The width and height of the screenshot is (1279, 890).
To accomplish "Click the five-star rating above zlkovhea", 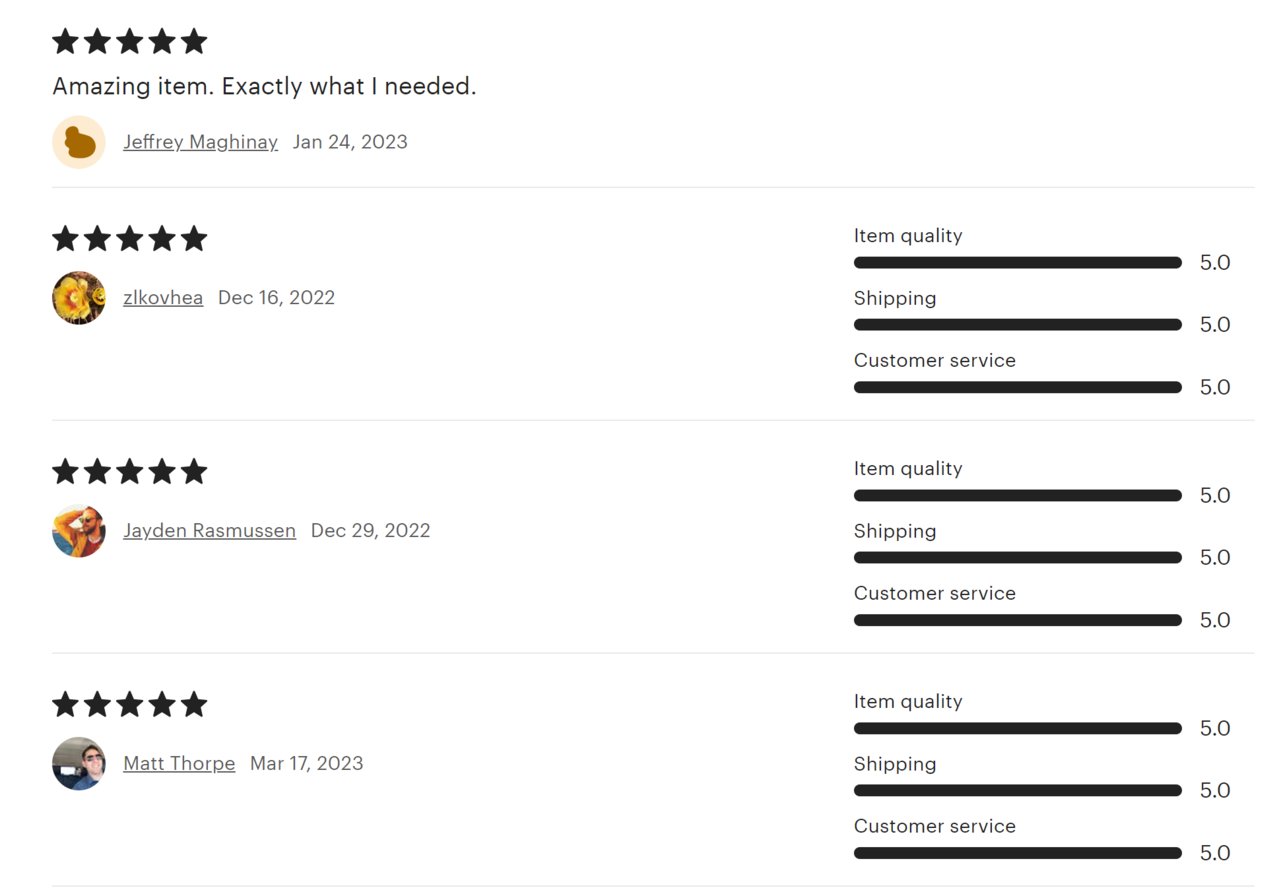I will 130,239.
